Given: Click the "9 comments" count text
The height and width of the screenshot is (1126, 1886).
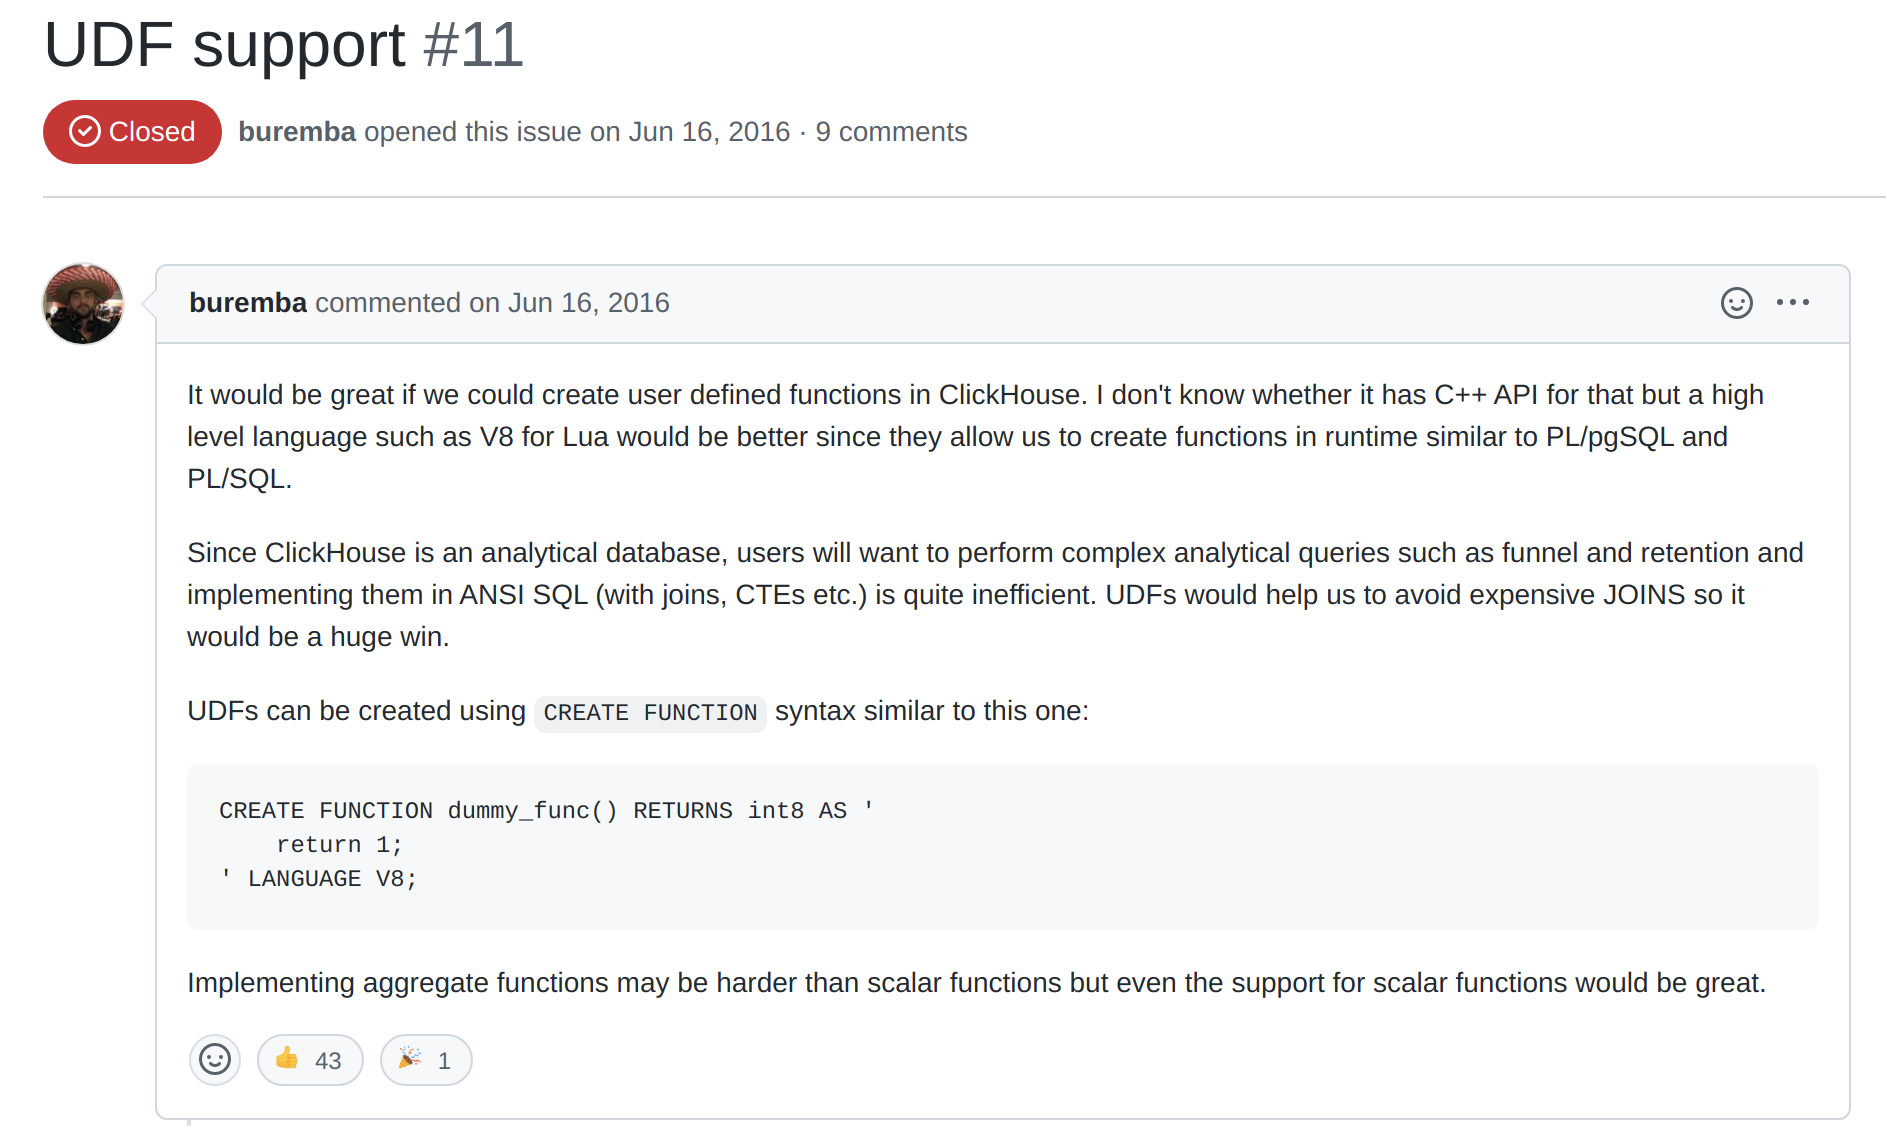Looking at the screenshot, I should pyautogui.click(x=891, y=132).
